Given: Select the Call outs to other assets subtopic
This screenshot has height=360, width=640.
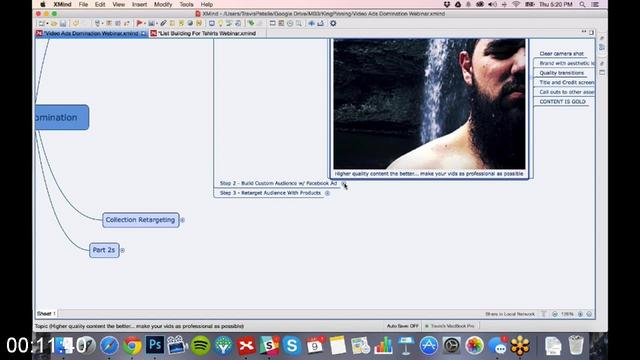Looking at the screenshot, I should (567, 92).
